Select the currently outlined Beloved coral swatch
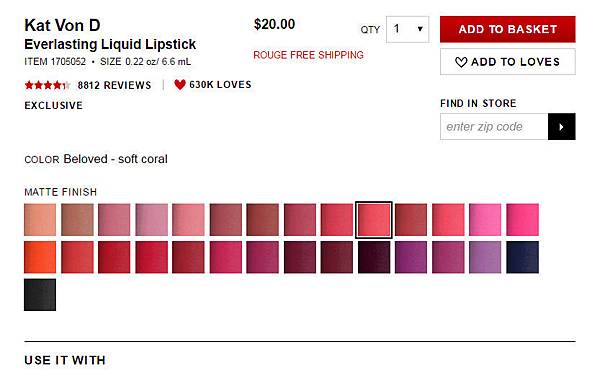The image size is (600, 381). 374,220
